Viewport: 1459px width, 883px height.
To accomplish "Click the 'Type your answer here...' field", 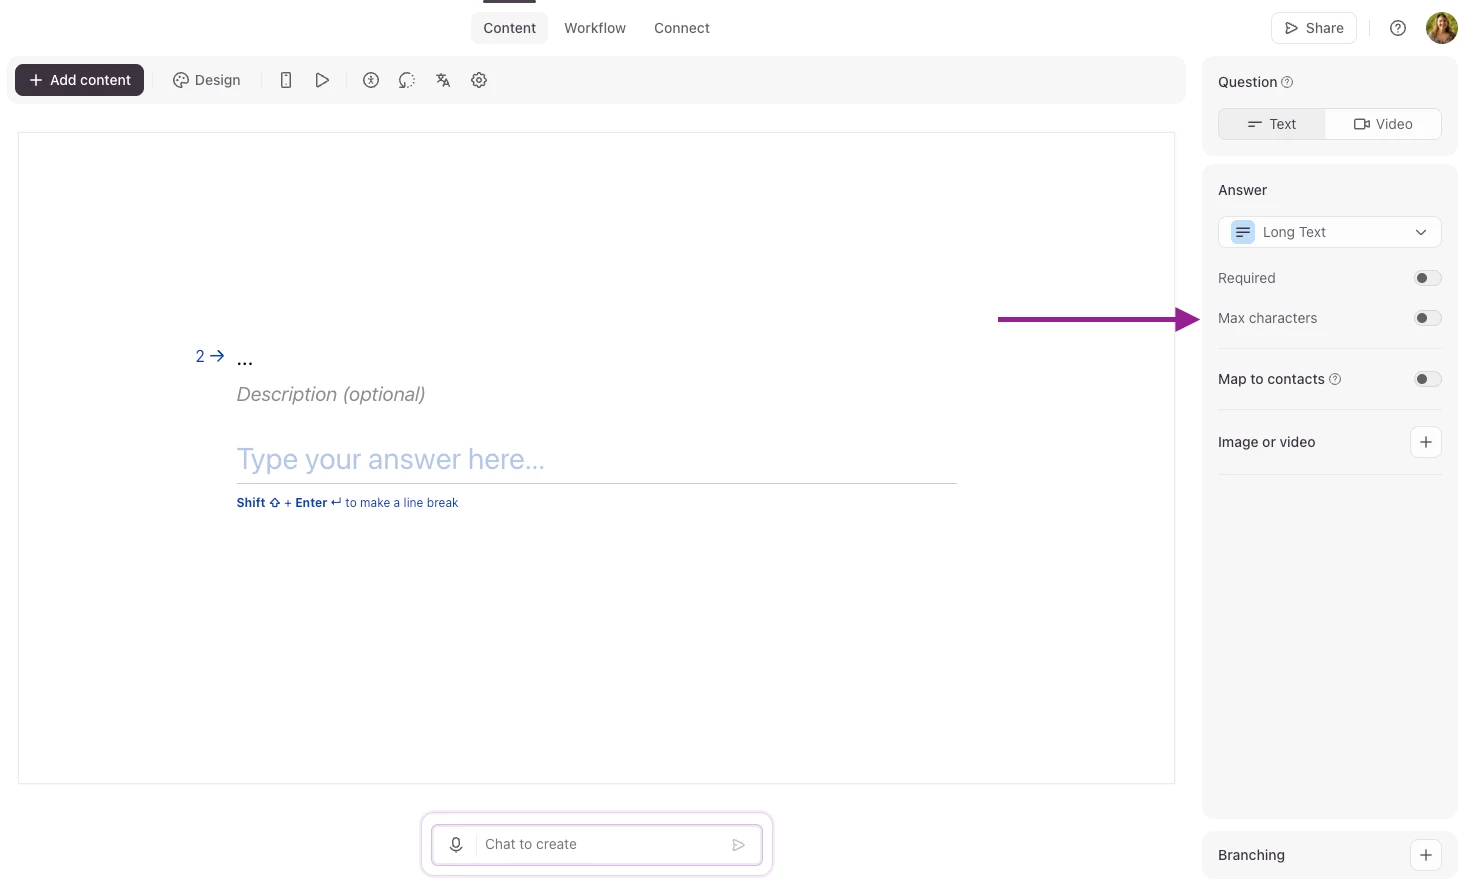I will click(596, 459).
